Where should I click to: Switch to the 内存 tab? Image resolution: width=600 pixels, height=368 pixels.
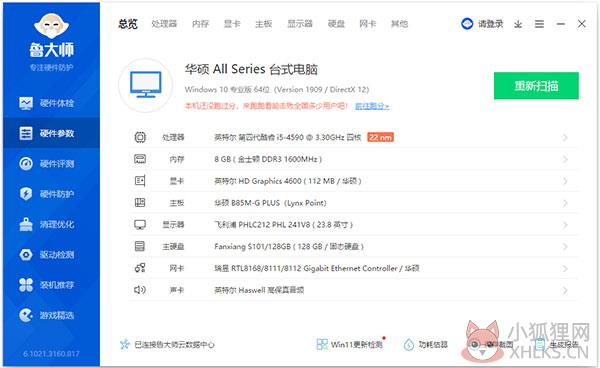pyautogui.click(x=201, y=24)
